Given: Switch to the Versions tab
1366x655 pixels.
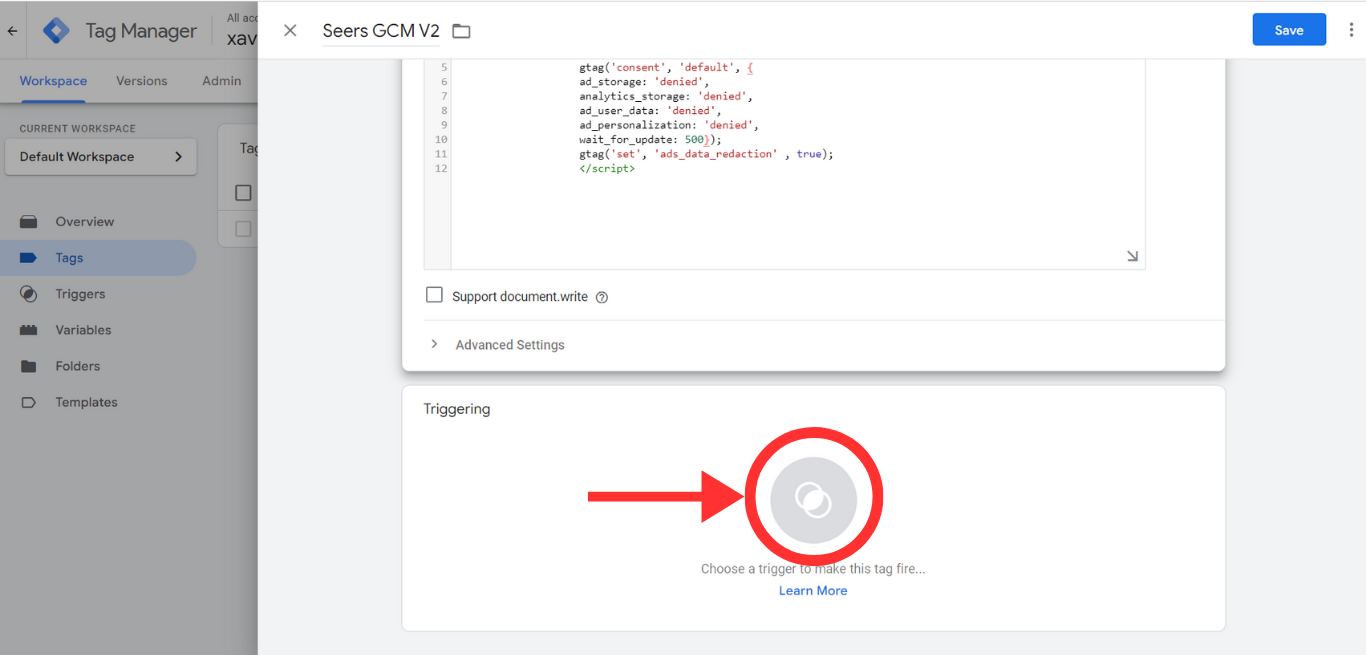Looking at the screenshot, I should (142, 81).
